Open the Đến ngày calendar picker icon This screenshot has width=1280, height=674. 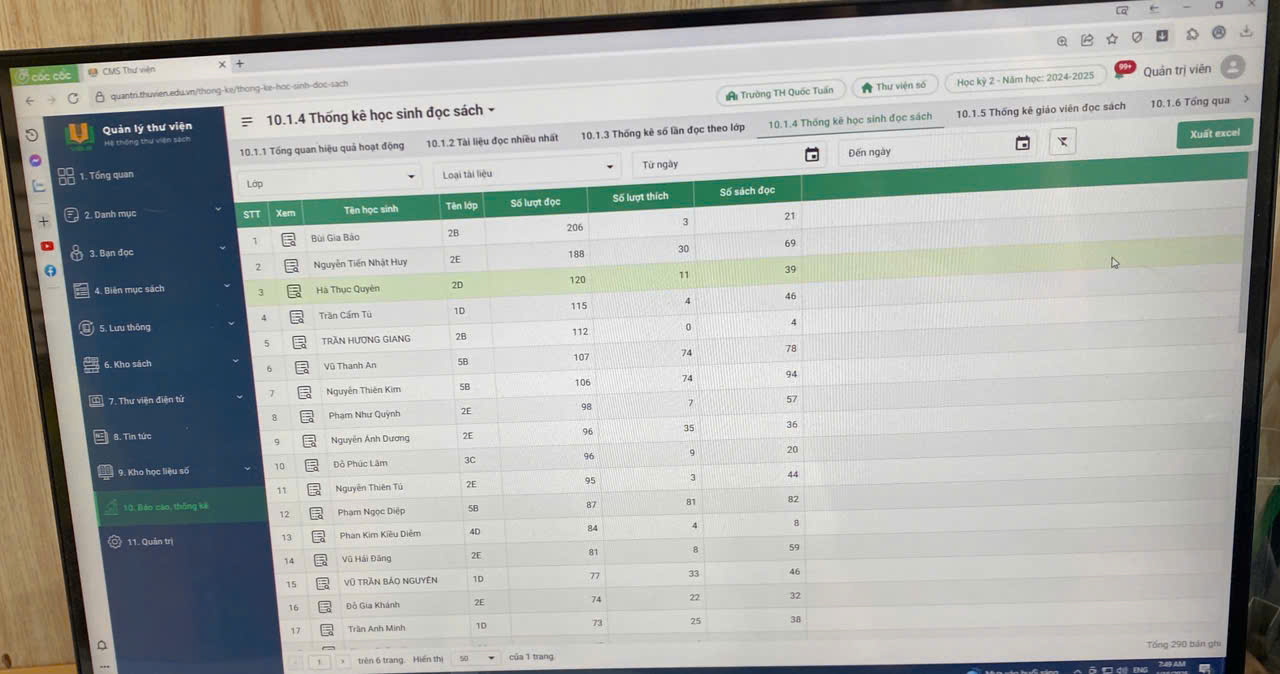click(x=1022, y=144)
